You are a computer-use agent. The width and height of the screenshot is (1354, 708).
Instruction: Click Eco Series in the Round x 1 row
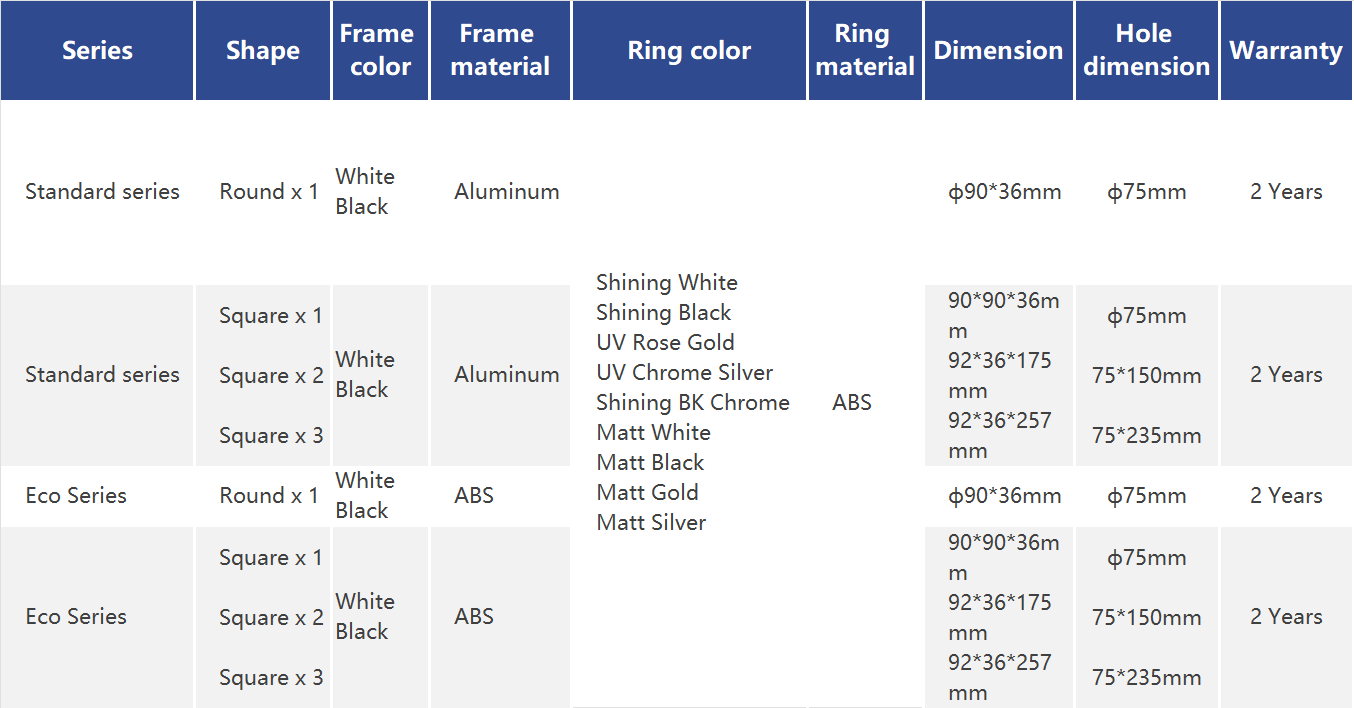tap(76, 496)
